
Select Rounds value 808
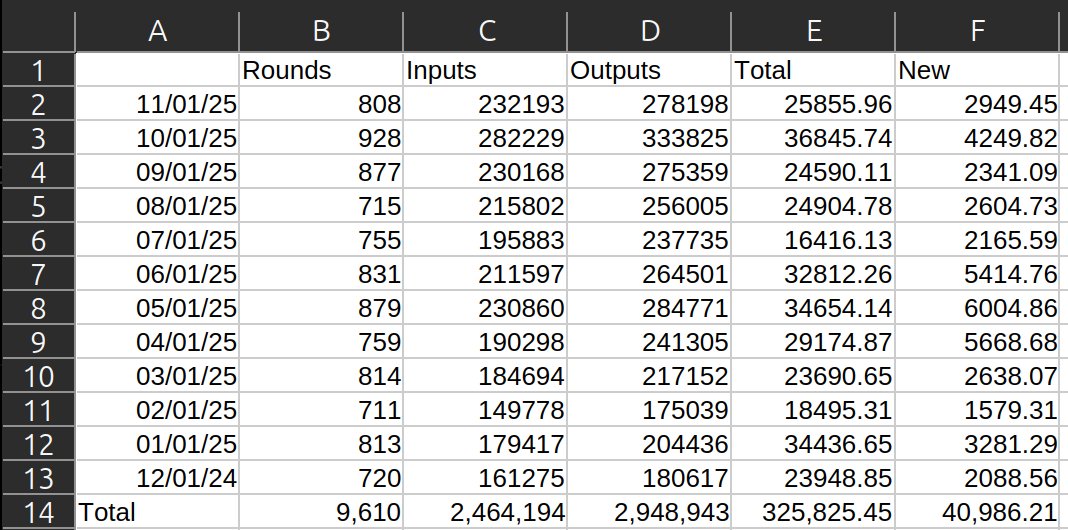point(321,104)
